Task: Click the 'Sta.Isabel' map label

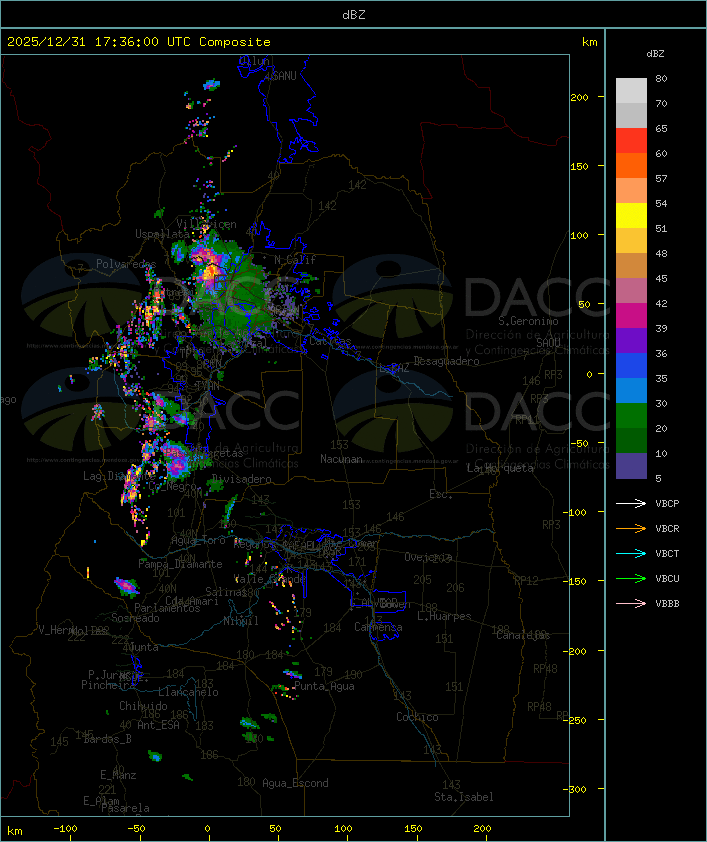Action: click(x=463, y=797)
